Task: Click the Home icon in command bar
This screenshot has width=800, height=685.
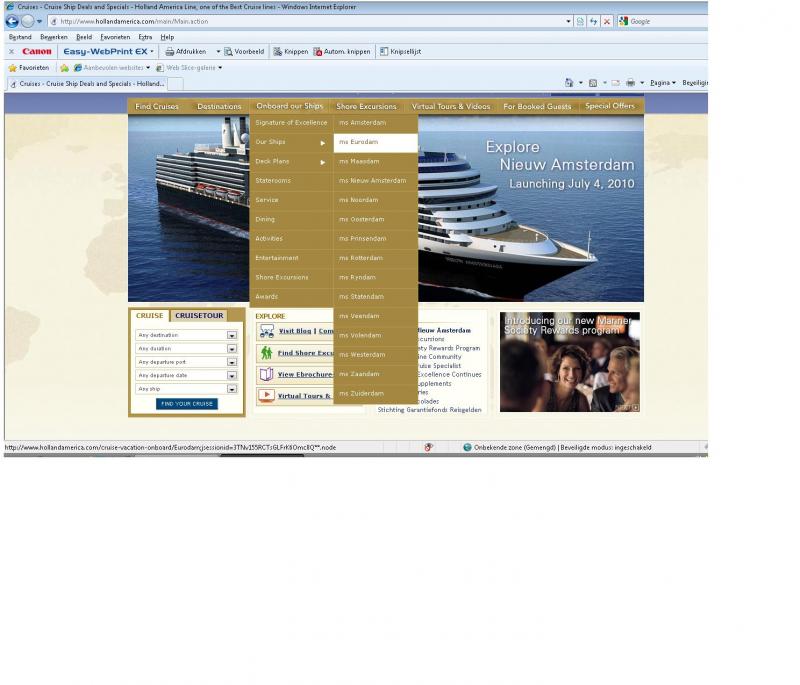Action: click(x=569, y=83)
